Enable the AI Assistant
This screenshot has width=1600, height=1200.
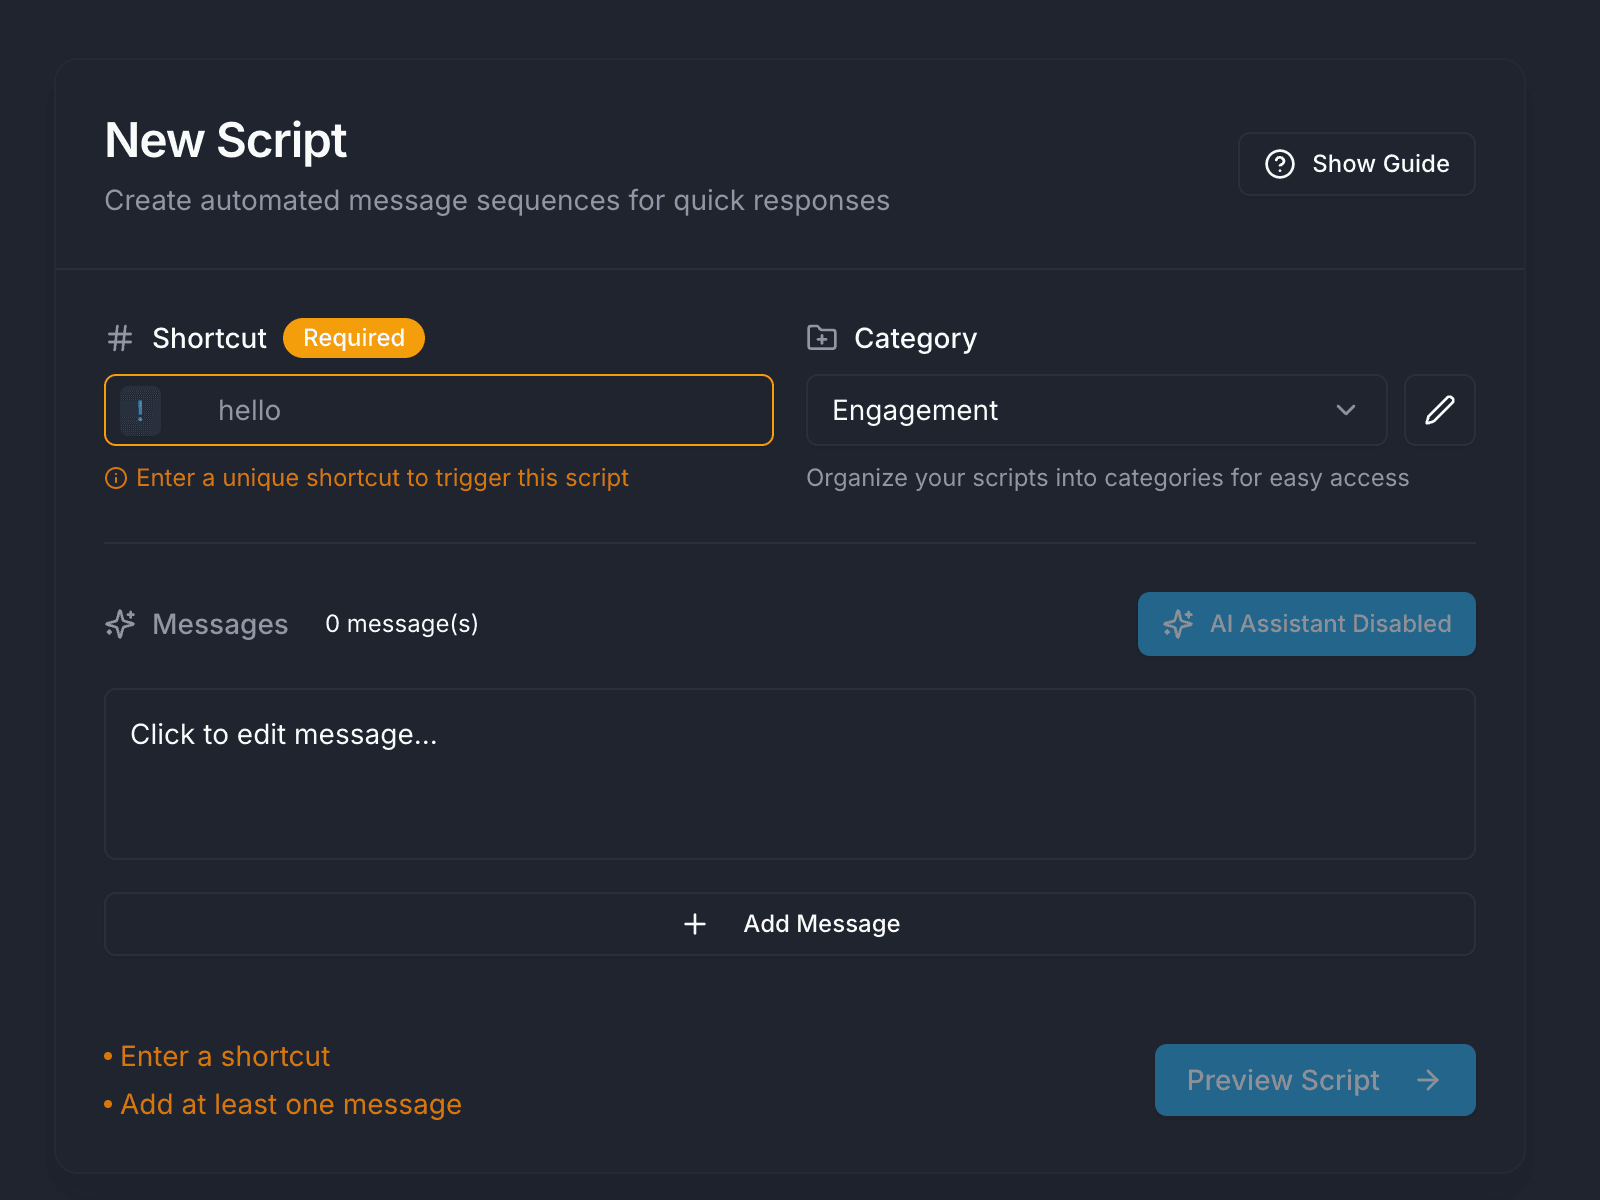pyautogui.click(x=1306, y=624)
